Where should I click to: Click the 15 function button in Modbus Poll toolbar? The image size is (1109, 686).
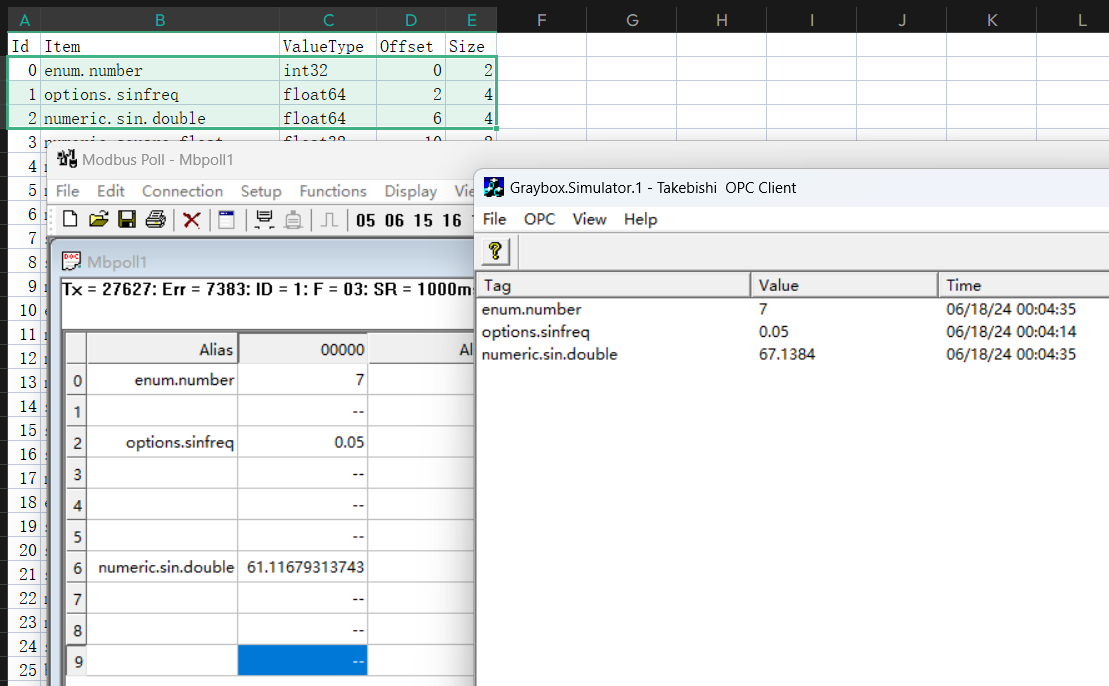[x=423, y=221]
